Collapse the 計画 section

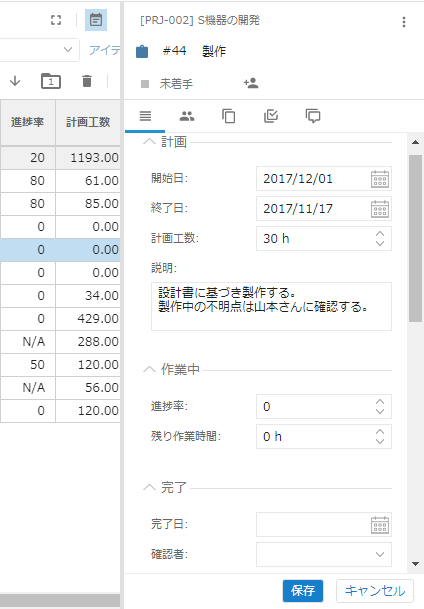coord(149,142)
